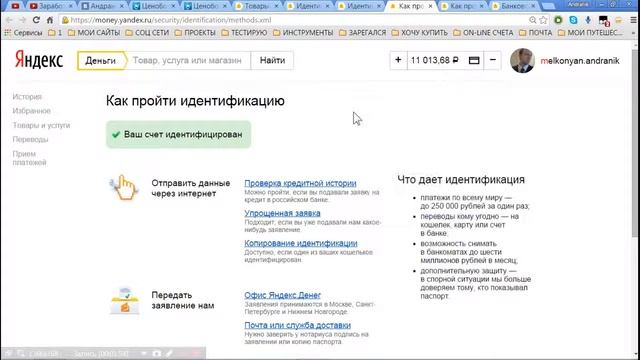Click the Как пройти идентификацию heading
The height and width of the screenshot is (360, 640).
point(195,101)
